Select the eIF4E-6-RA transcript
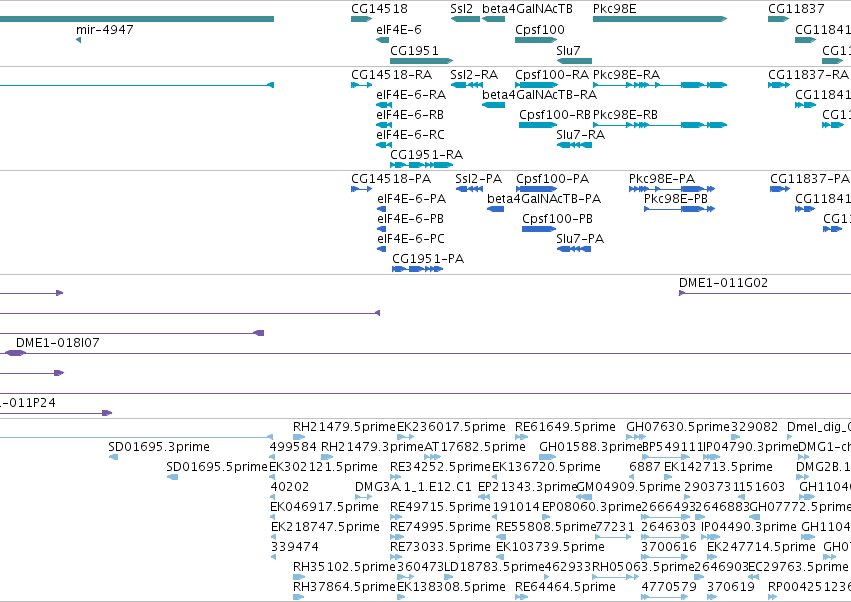851x602 pixels. click(411, 95)
